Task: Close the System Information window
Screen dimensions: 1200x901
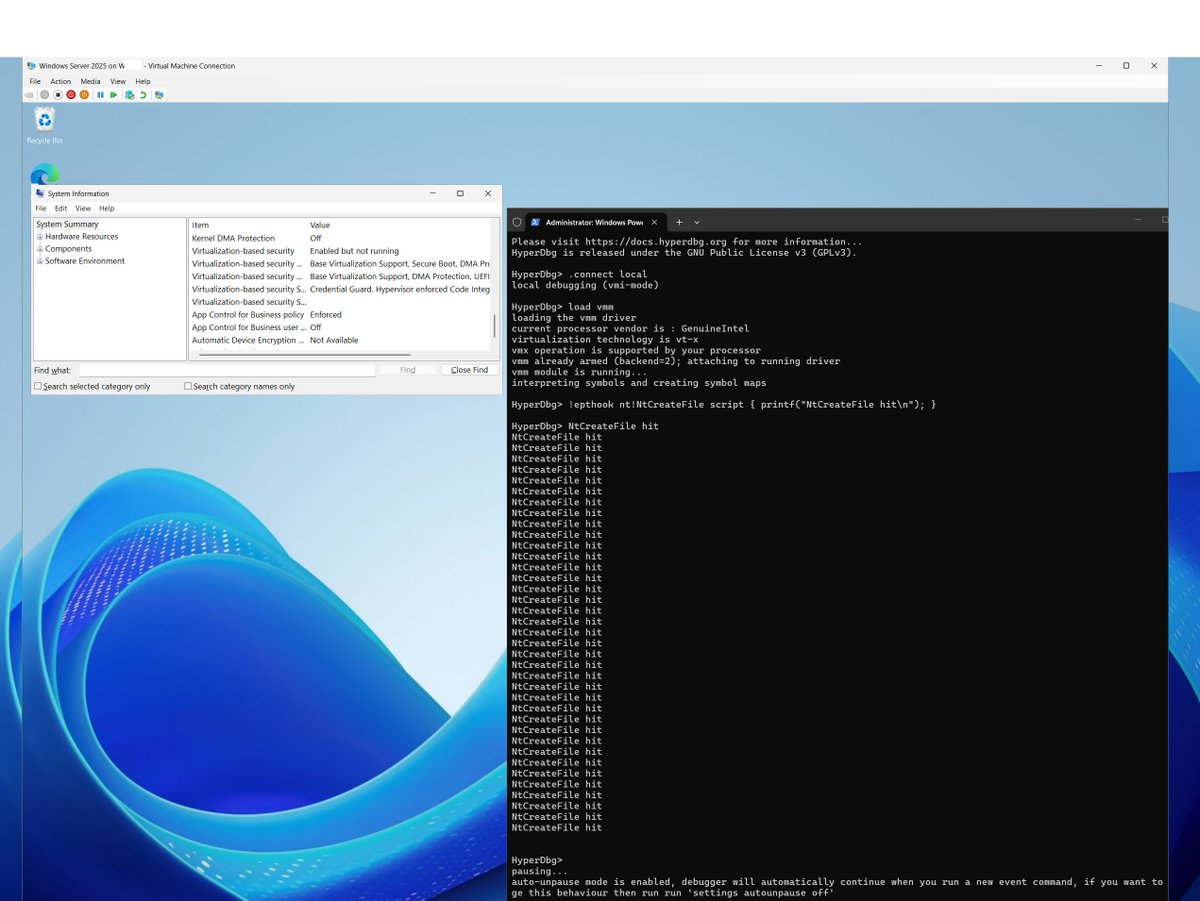Action: pyautogui.click(x=488, y=193)
